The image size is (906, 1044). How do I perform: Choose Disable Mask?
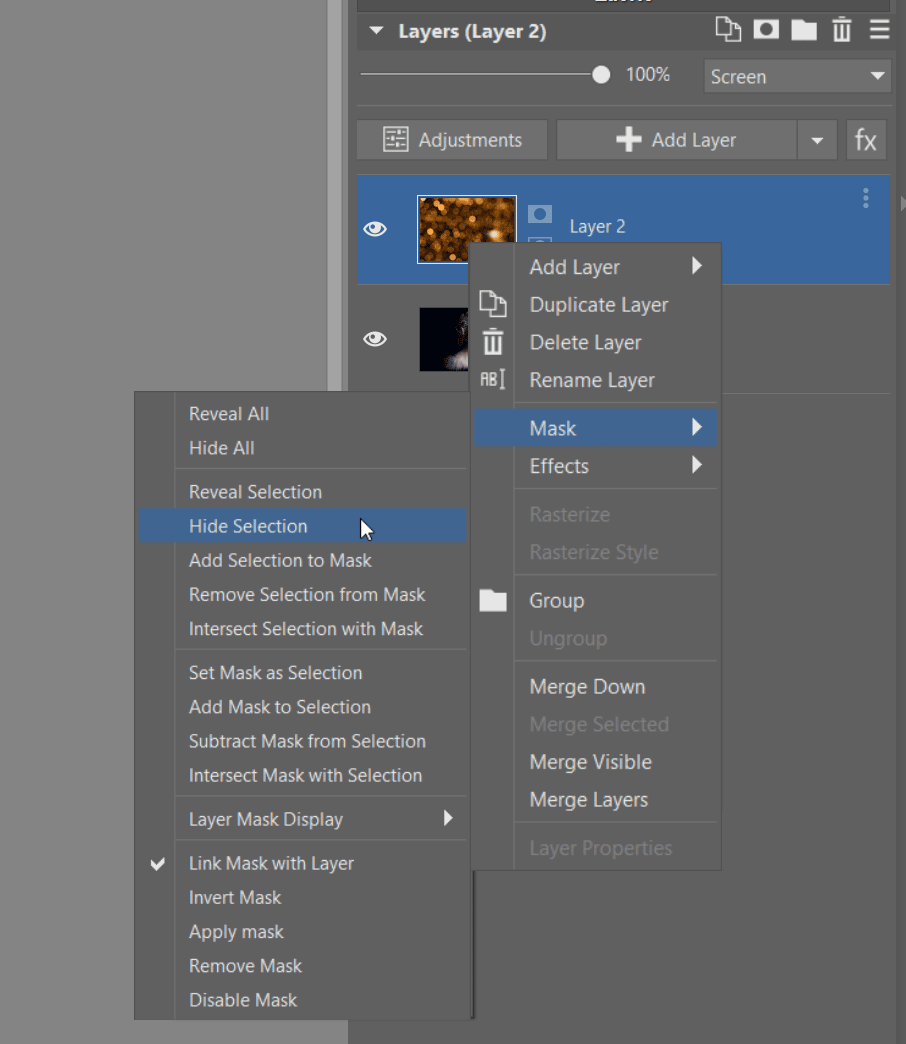pyautogui.click(x=243, y=1000)
